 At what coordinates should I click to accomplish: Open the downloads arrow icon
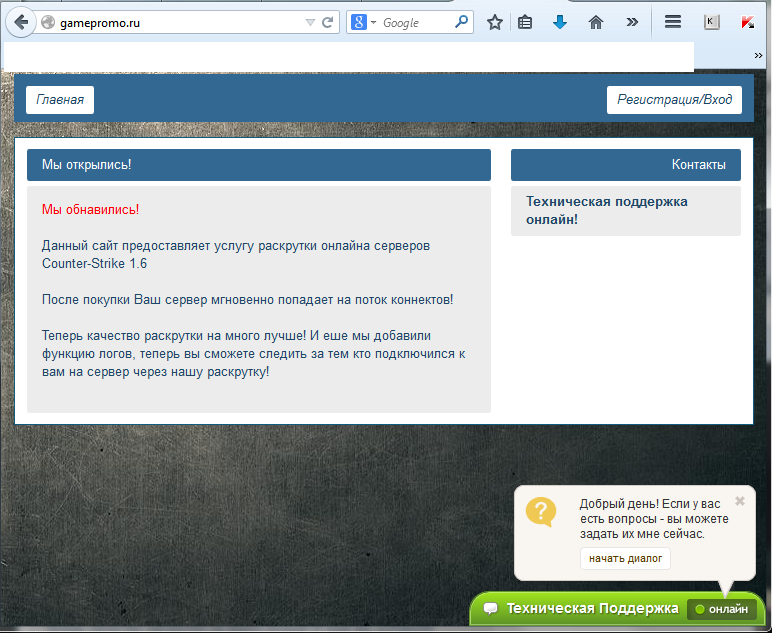point(560,23)
